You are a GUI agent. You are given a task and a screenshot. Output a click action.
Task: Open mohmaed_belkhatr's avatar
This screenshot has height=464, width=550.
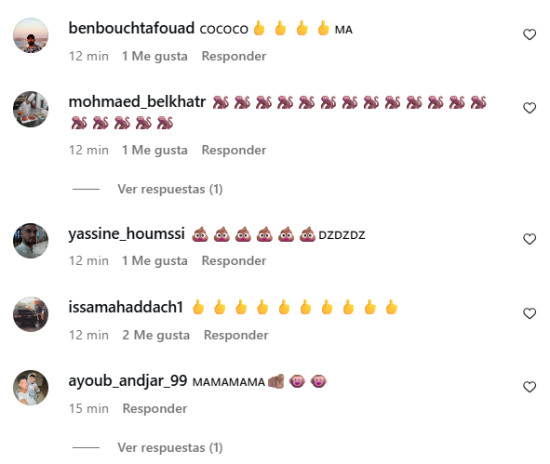(31, 109)
